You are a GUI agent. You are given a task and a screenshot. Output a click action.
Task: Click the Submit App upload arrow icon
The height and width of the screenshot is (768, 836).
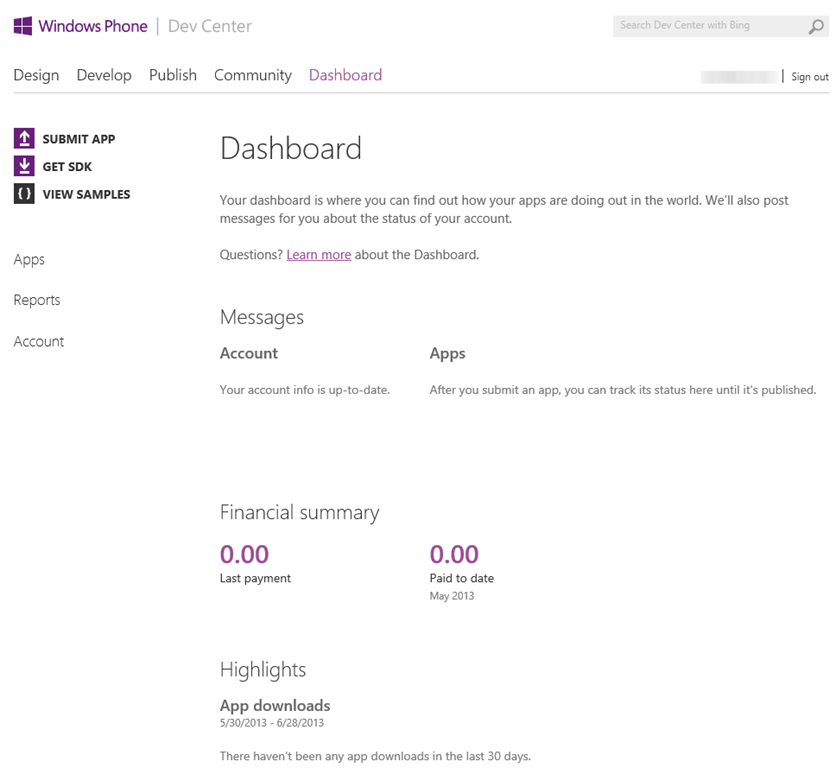click(x=24, y=139)
